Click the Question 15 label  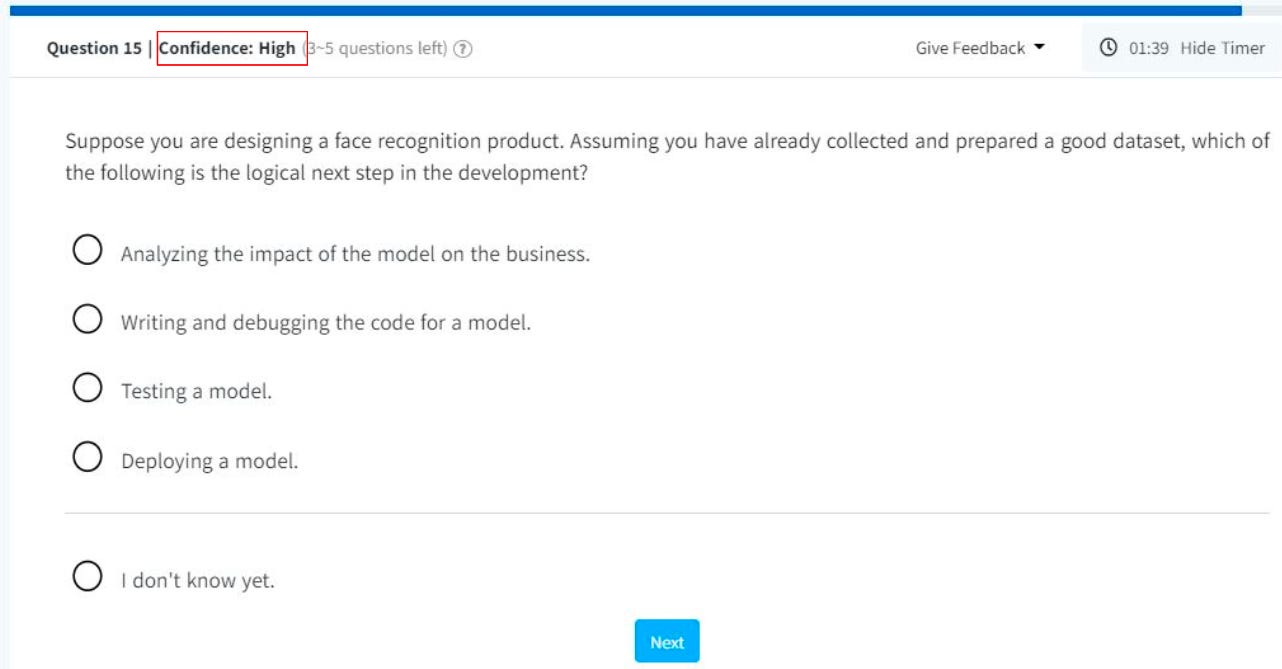pos(94,48)
